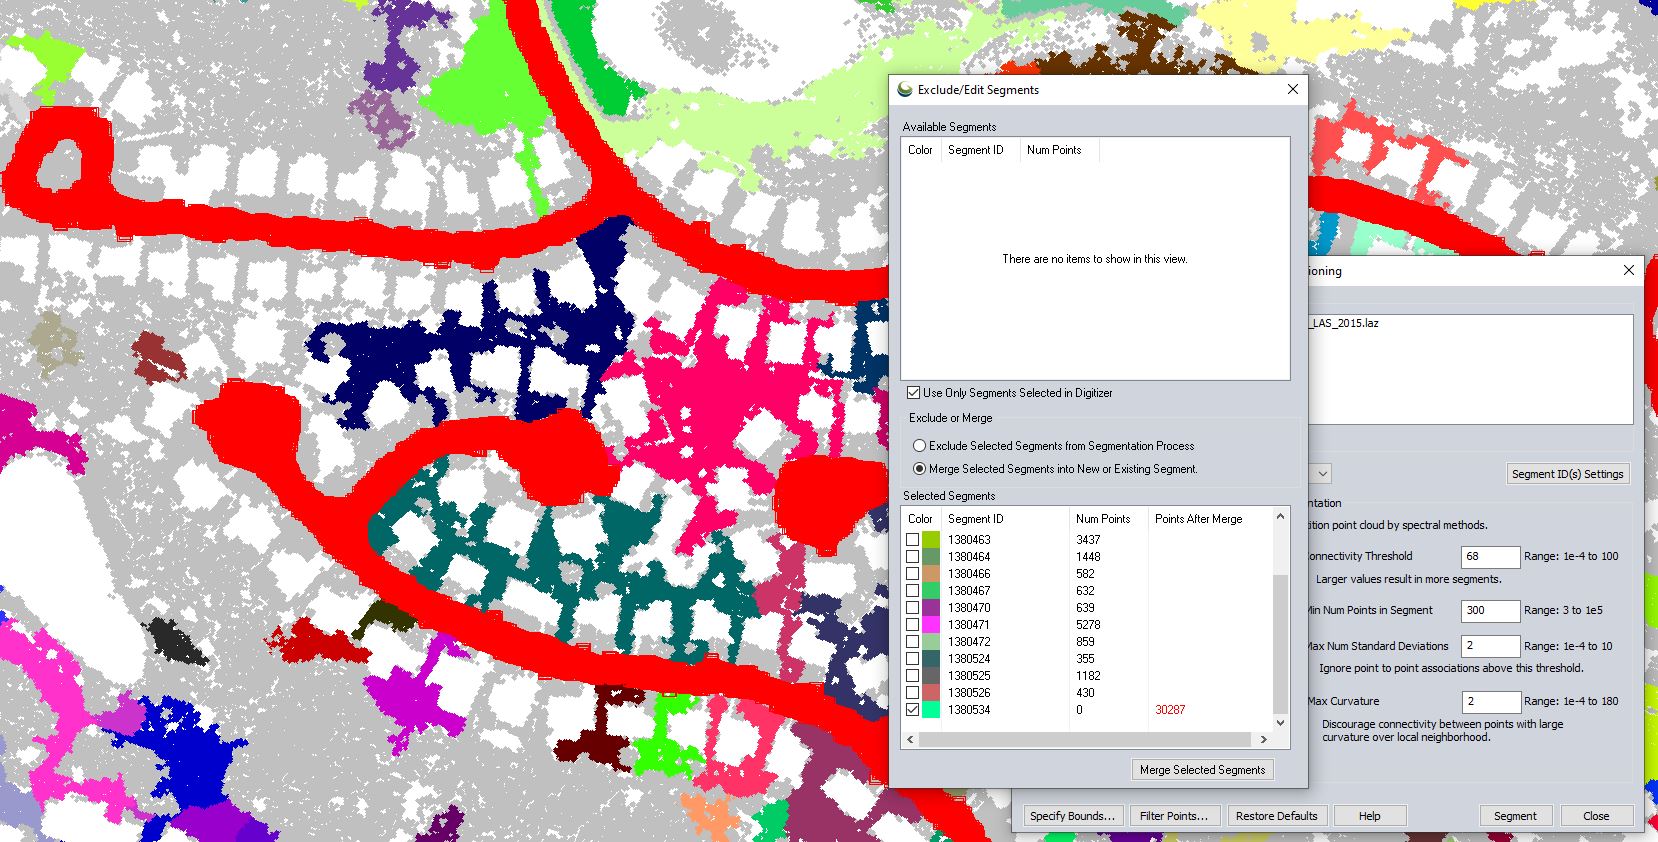Sort Selected Segments by Points After Merge
The height and width of the screenshot is (842, 1658).
pos(1210,519)
